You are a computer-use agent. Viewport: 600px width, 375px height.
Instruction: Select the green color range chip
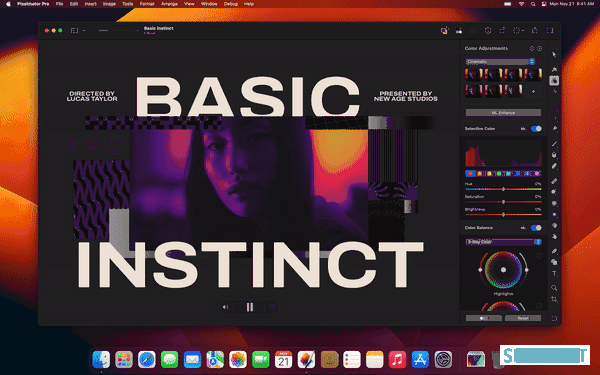[x=499, y=174]
